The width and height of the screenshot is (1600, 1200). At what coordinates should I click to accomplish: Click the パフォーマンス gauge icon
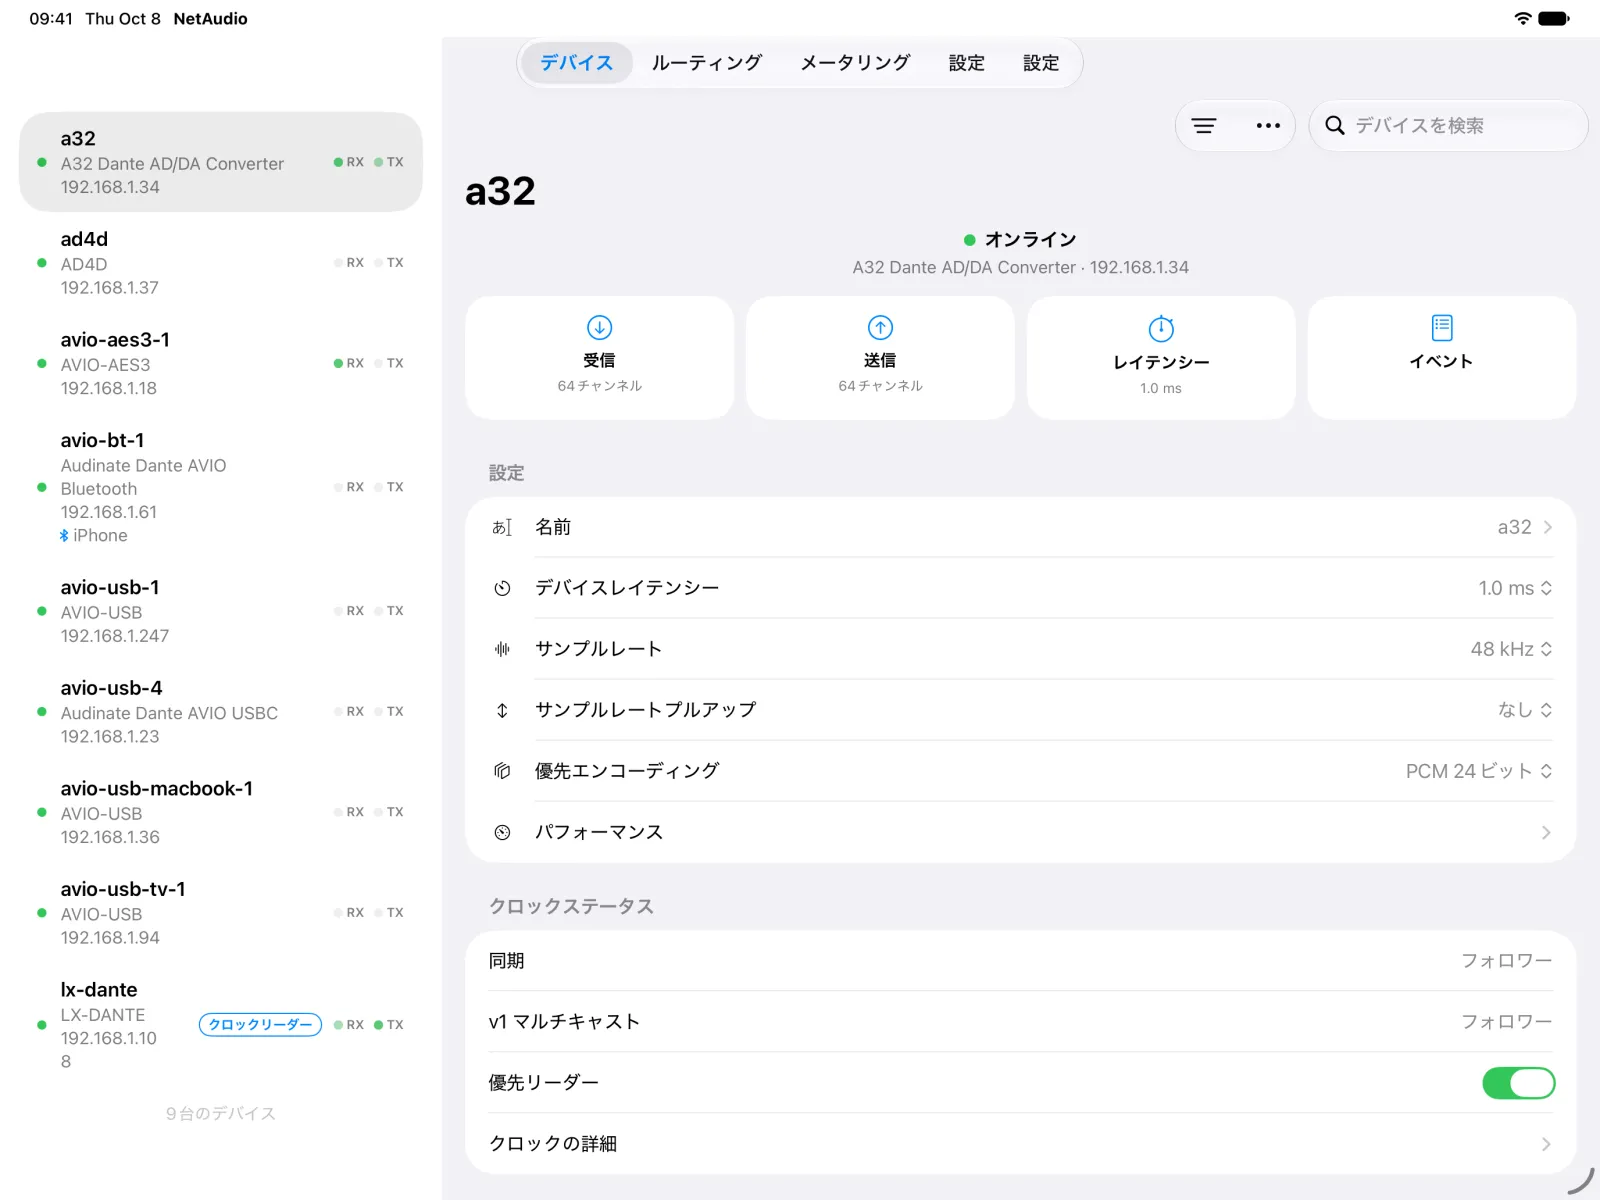[502, 832]
